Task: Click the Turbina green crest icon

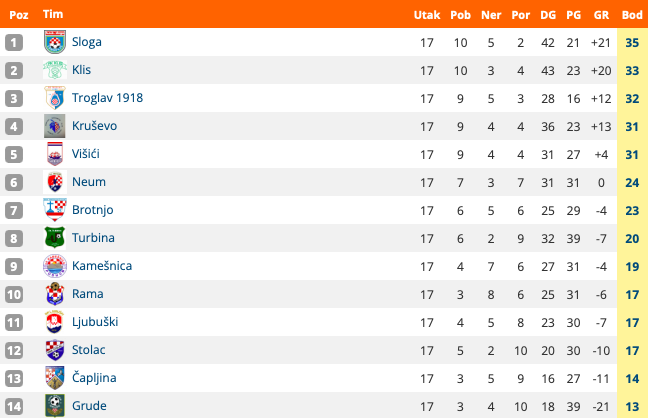Action: click(x=55, y=238)
